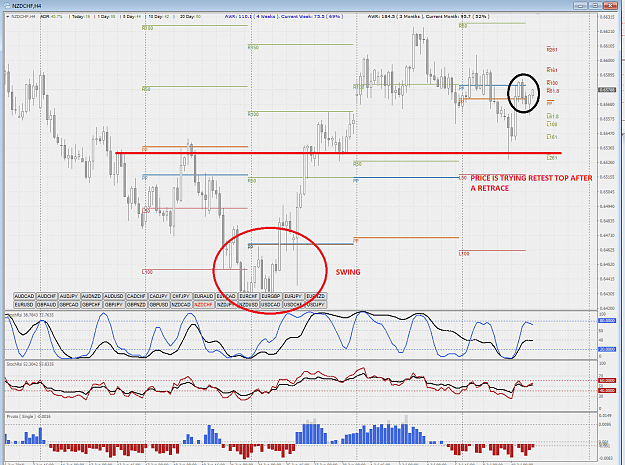Switch chart to EURUSD pair button
Image resolution: width=625 pixels, height=465 pixels.
tap(24, 305)
